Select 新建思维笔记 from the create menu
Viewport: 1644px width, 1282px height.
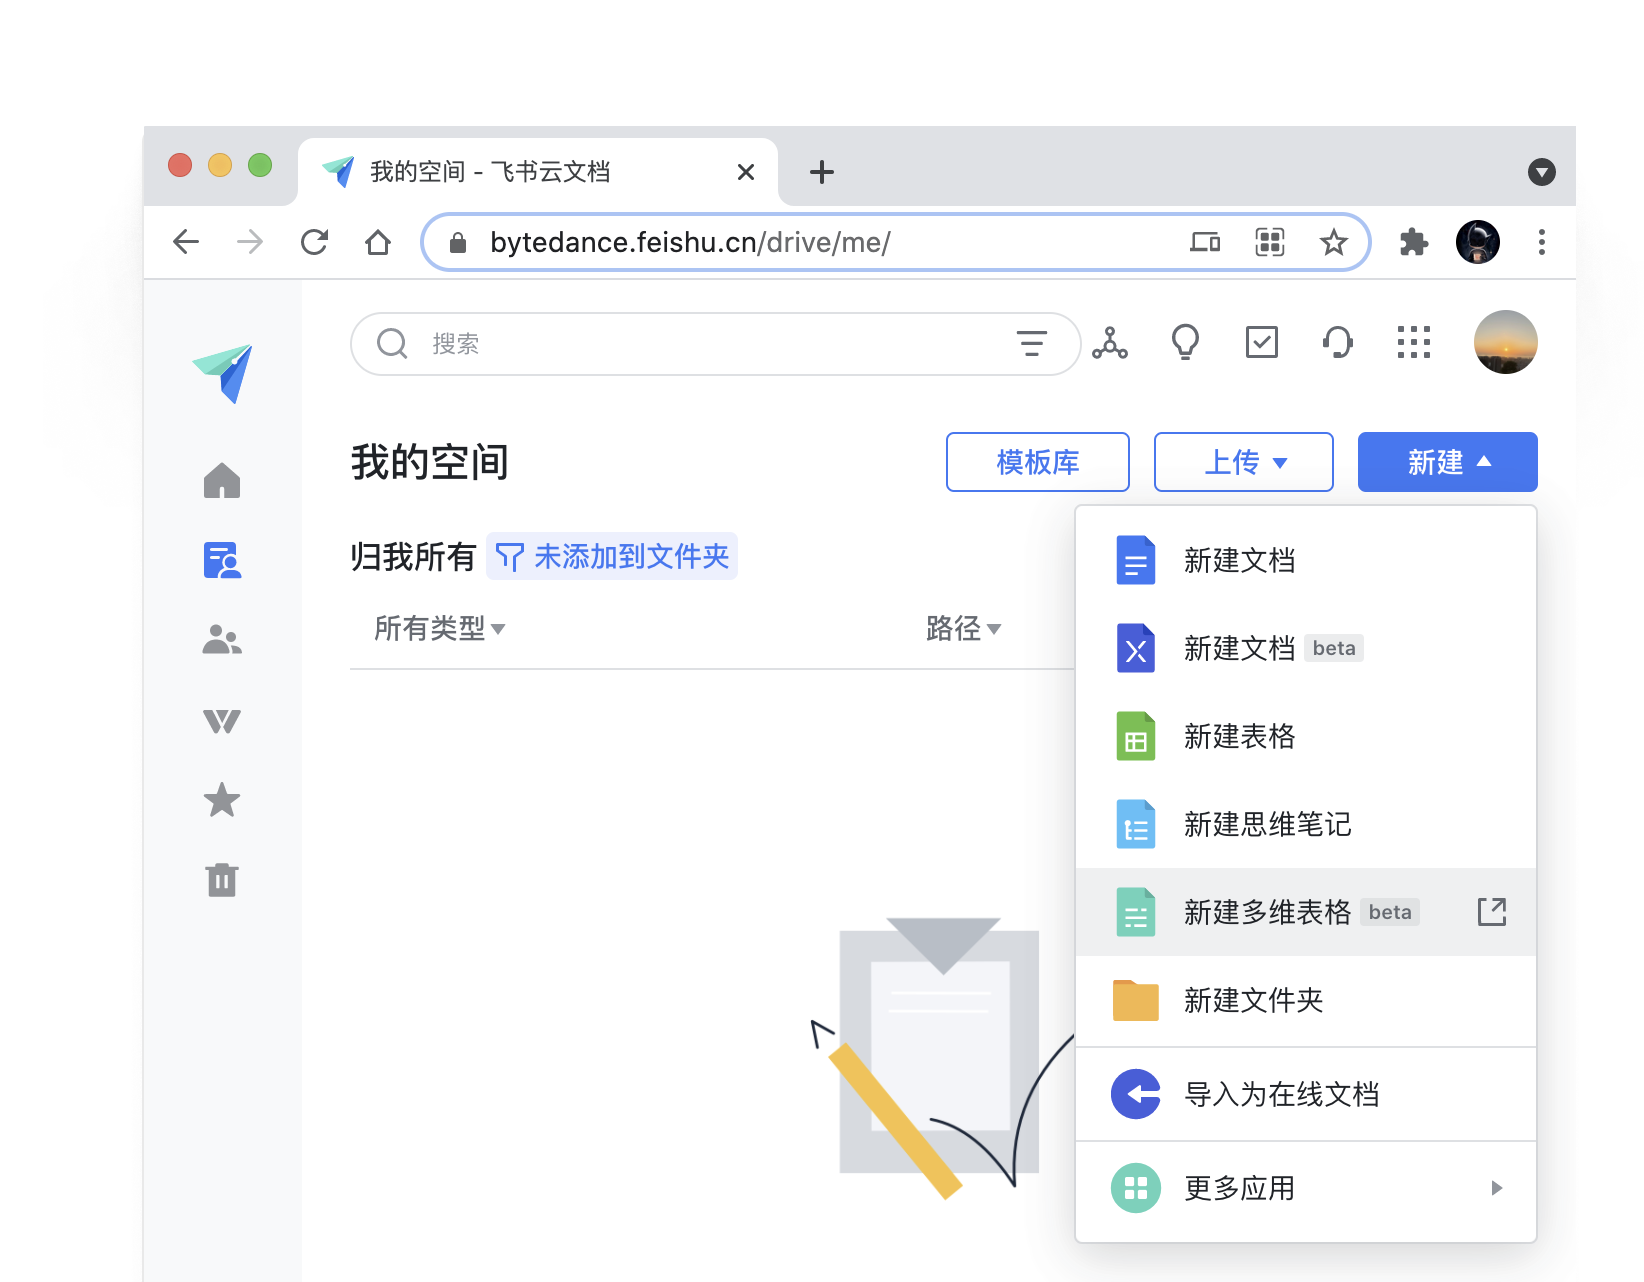tap(1267, 824)
